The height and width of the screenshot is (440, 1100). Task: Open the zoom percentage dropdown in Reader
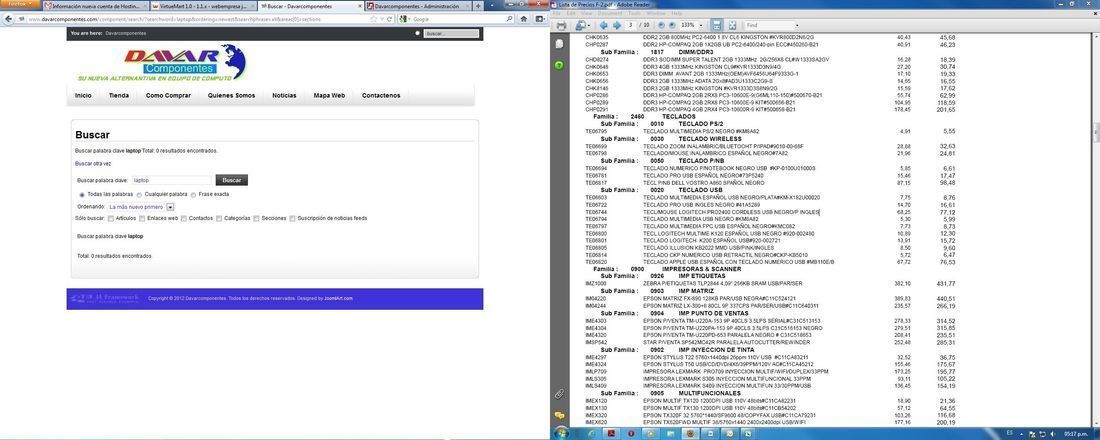pyautogui.click(x=701, y=25)
